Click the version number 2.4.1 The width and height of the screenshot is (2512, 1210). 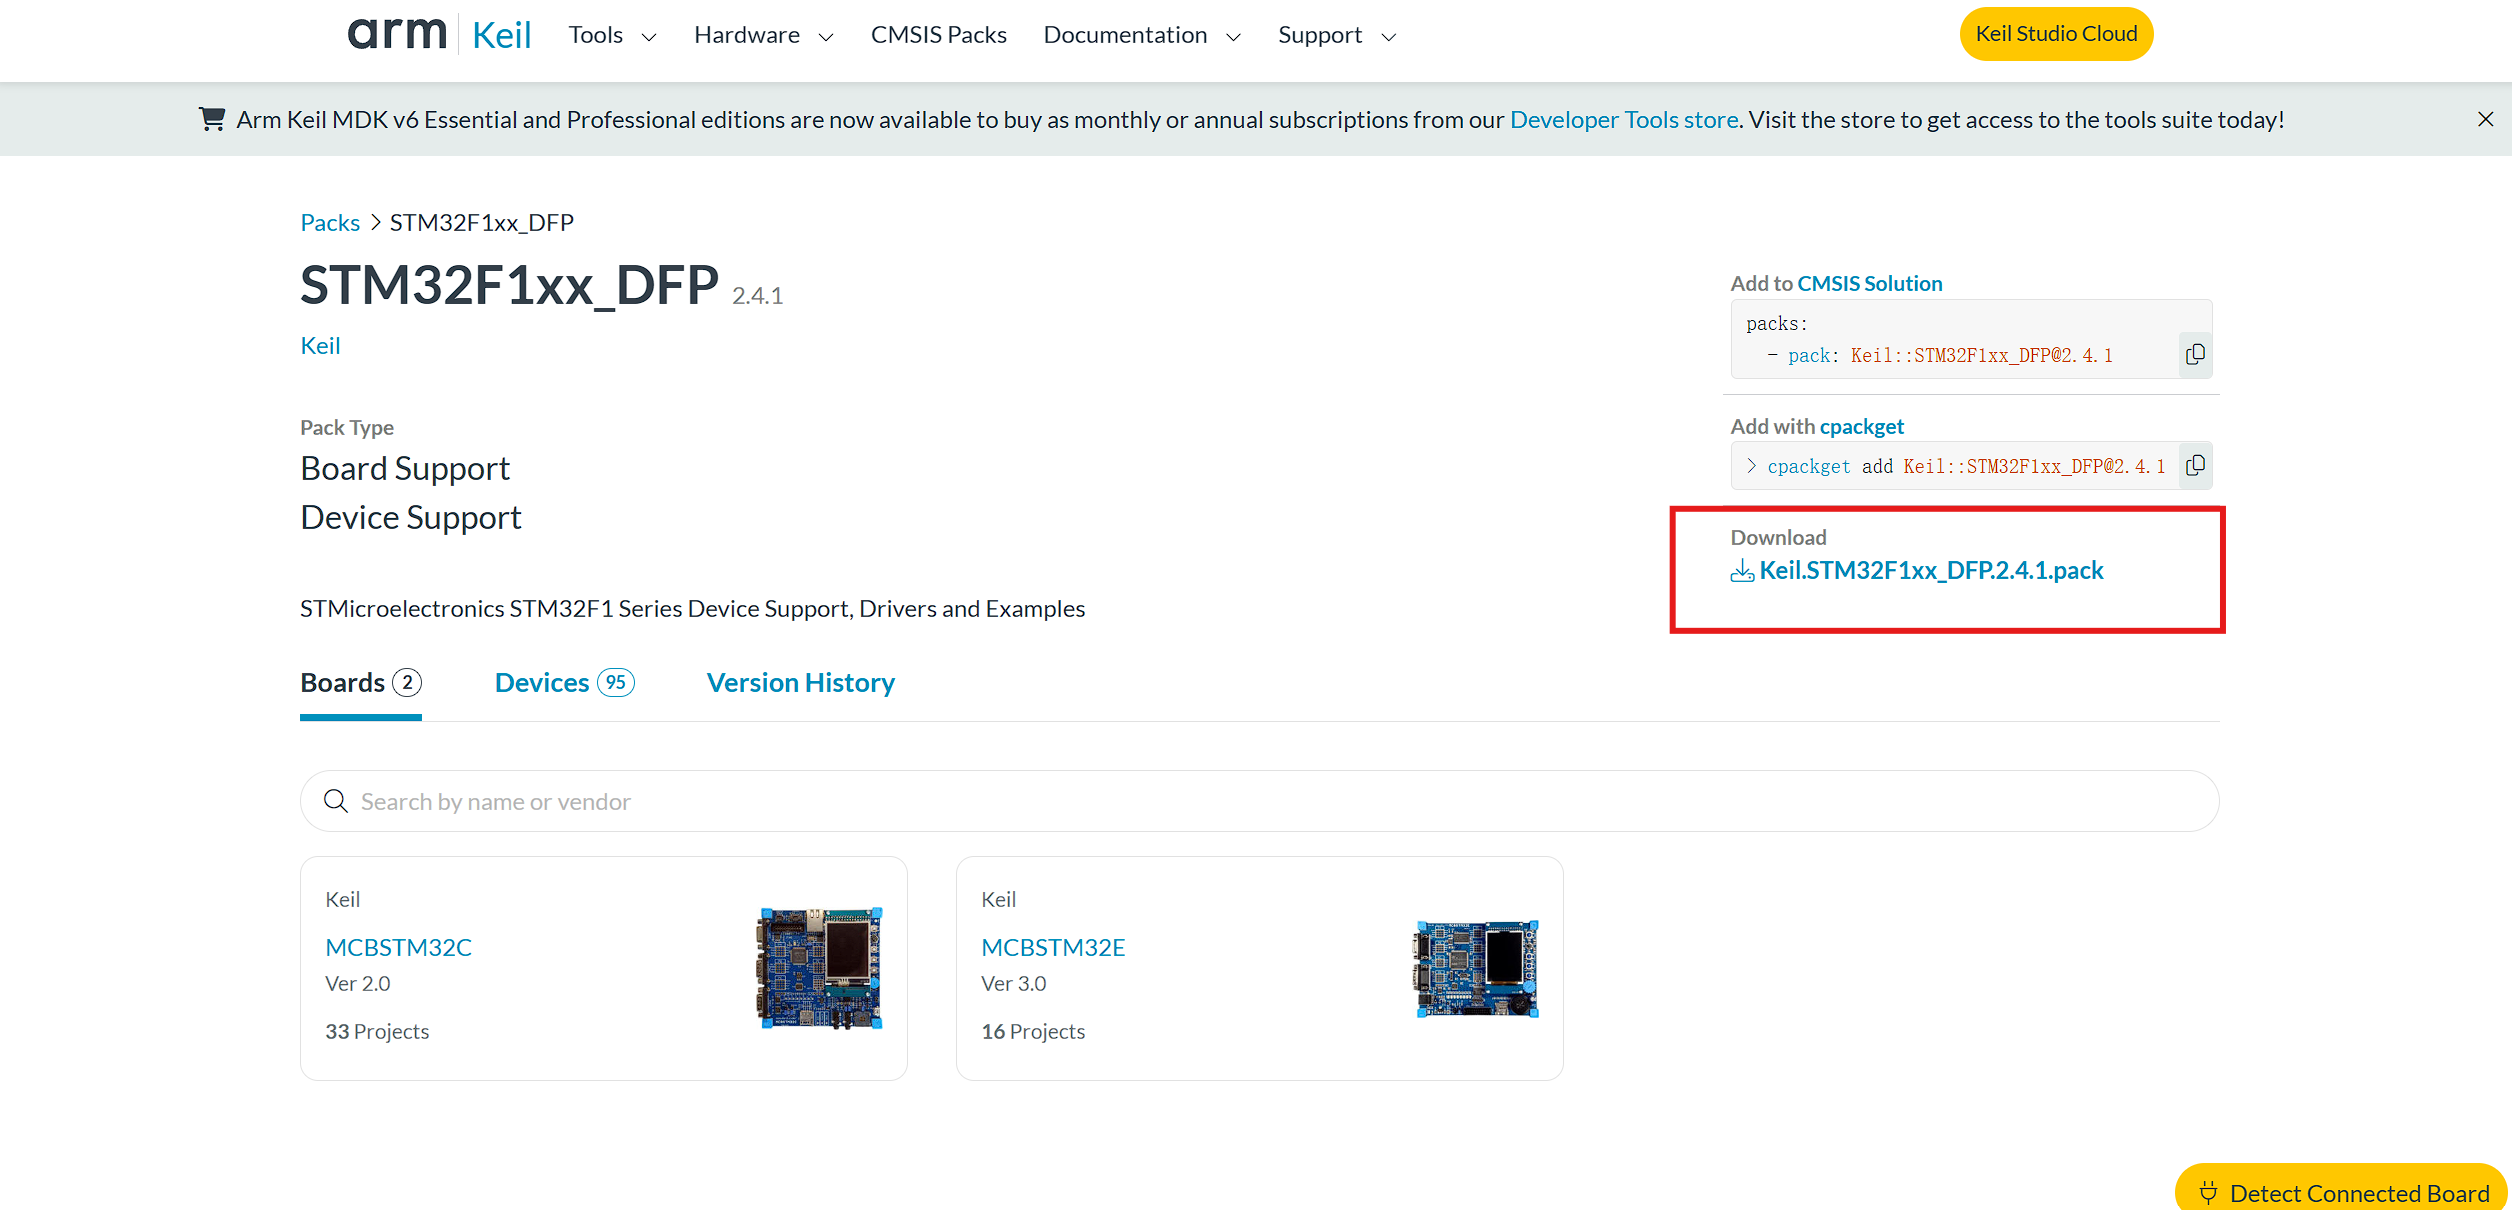coord(757,296)
